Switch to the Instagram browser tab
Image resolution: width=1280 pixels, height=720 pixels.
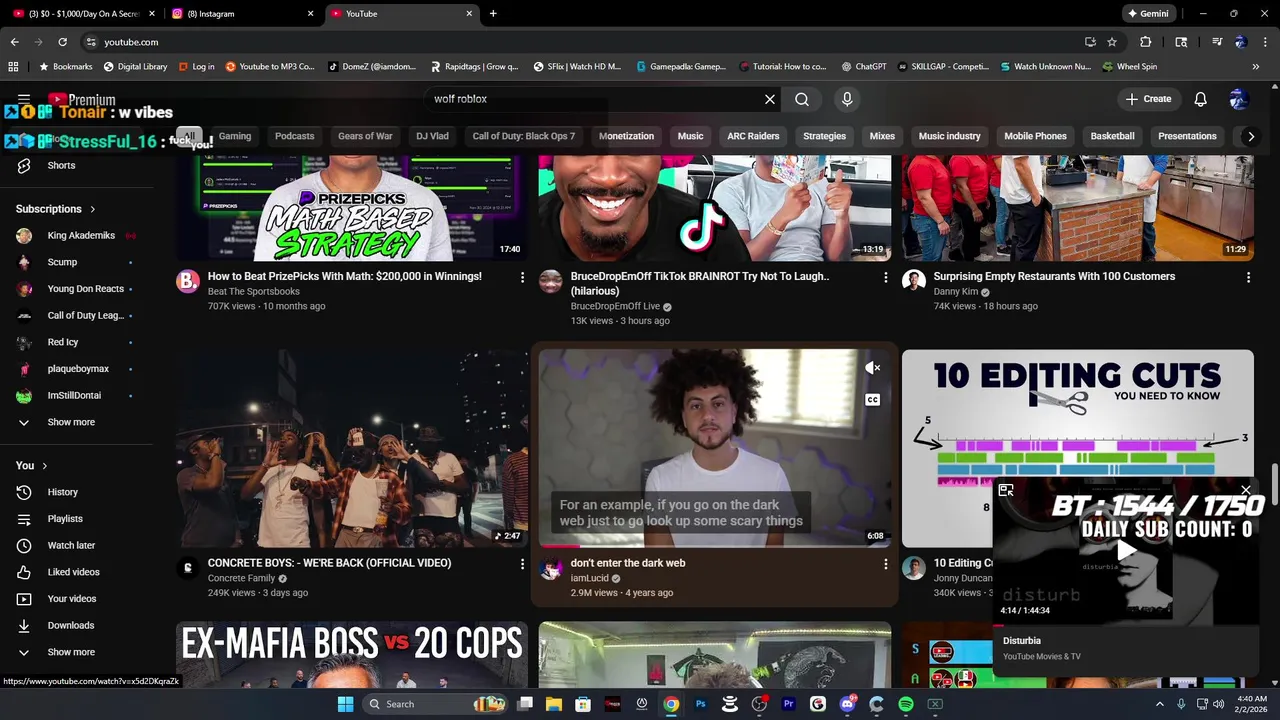tap(240, 14)
